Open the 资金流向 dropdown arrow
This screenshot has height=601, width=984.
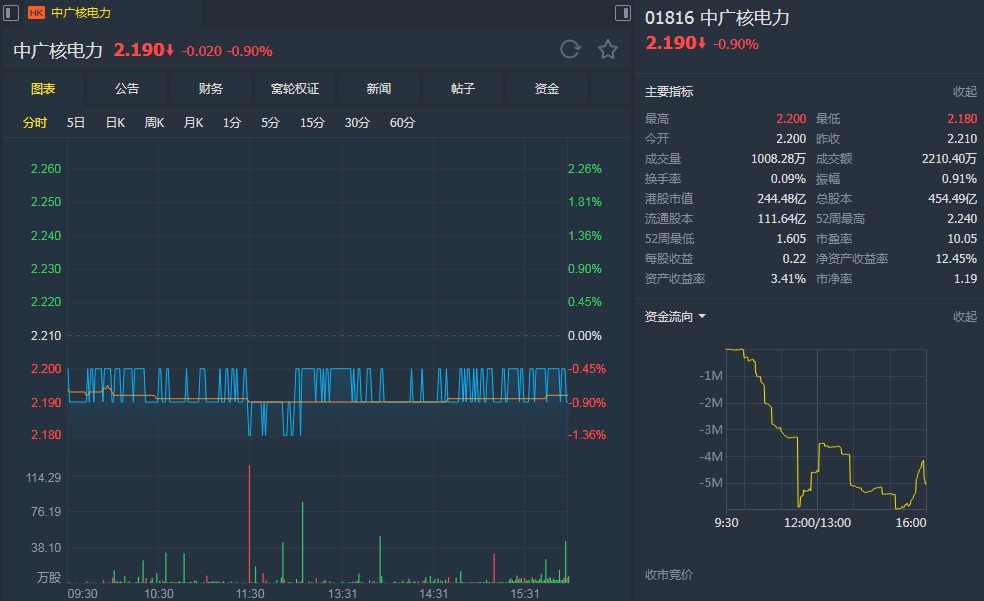click(702, 316)
